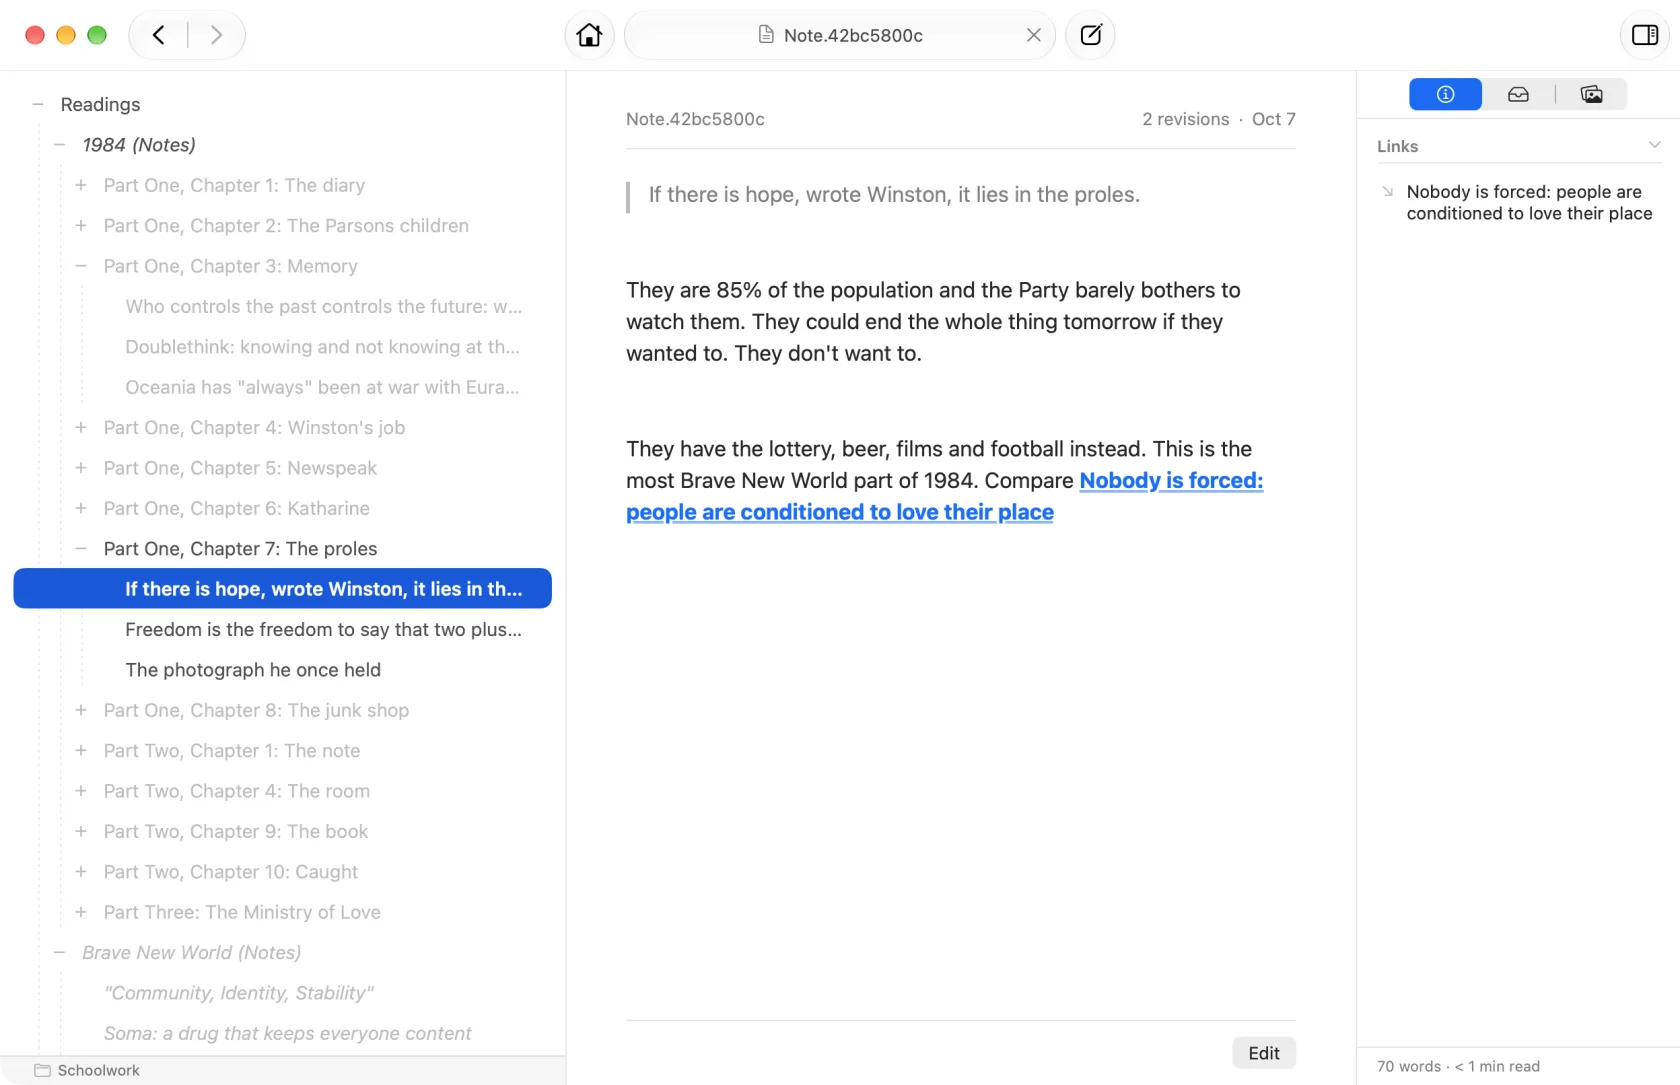Open 'Oceania has always been at war' note

(322, 387)
